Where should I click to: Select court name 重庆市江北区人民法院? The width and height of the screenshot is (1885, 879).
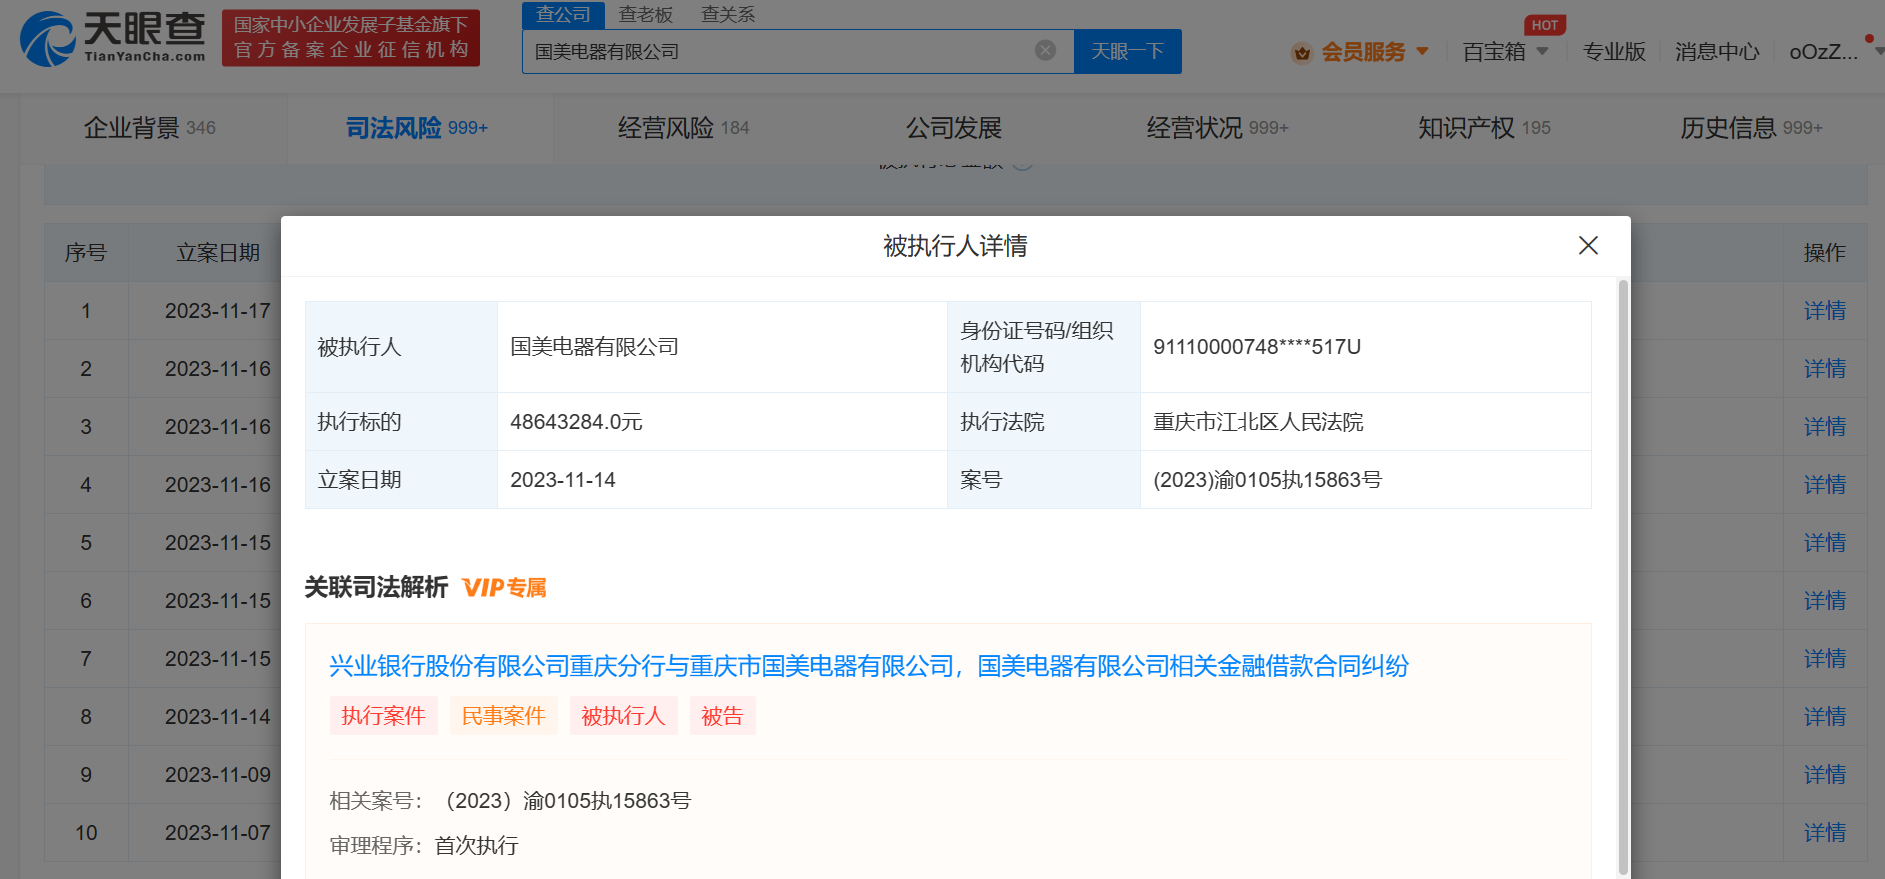[x=1258, y=422]
